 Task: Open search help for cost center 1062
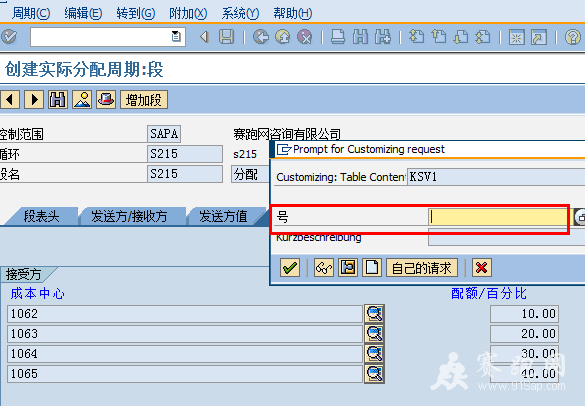click(x=374, y=313)
